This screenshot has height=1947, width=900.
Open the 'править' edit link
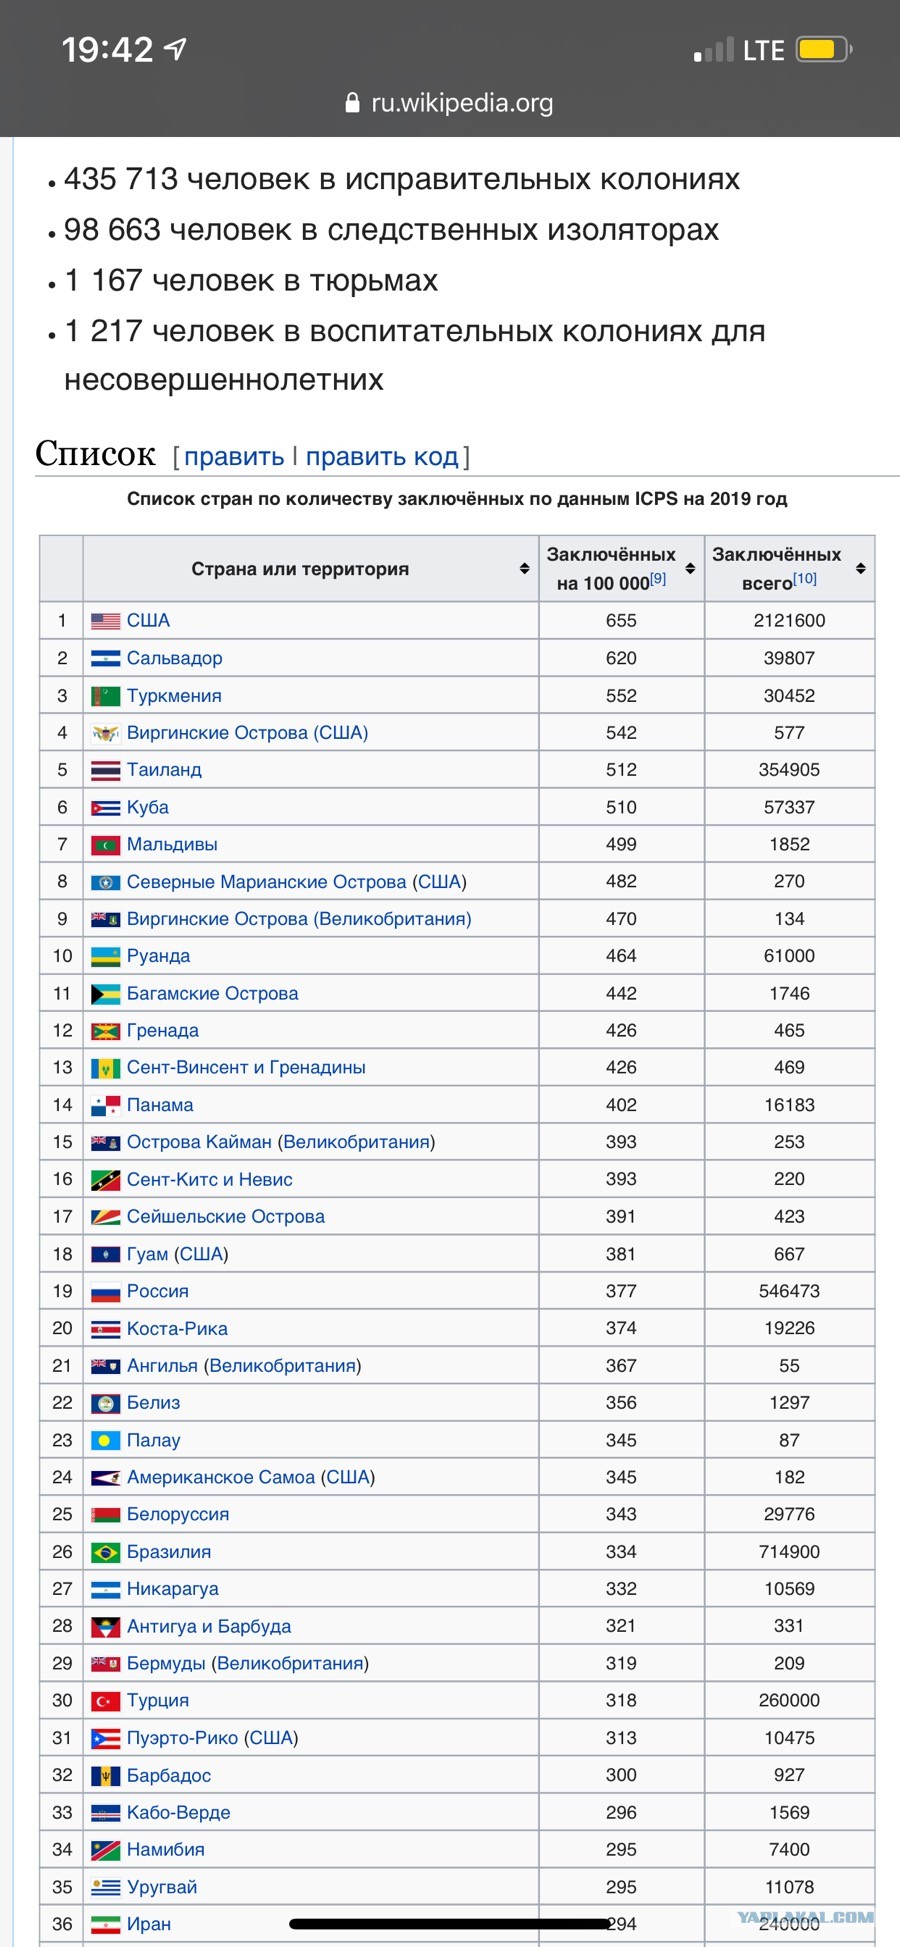pos(234,457)
